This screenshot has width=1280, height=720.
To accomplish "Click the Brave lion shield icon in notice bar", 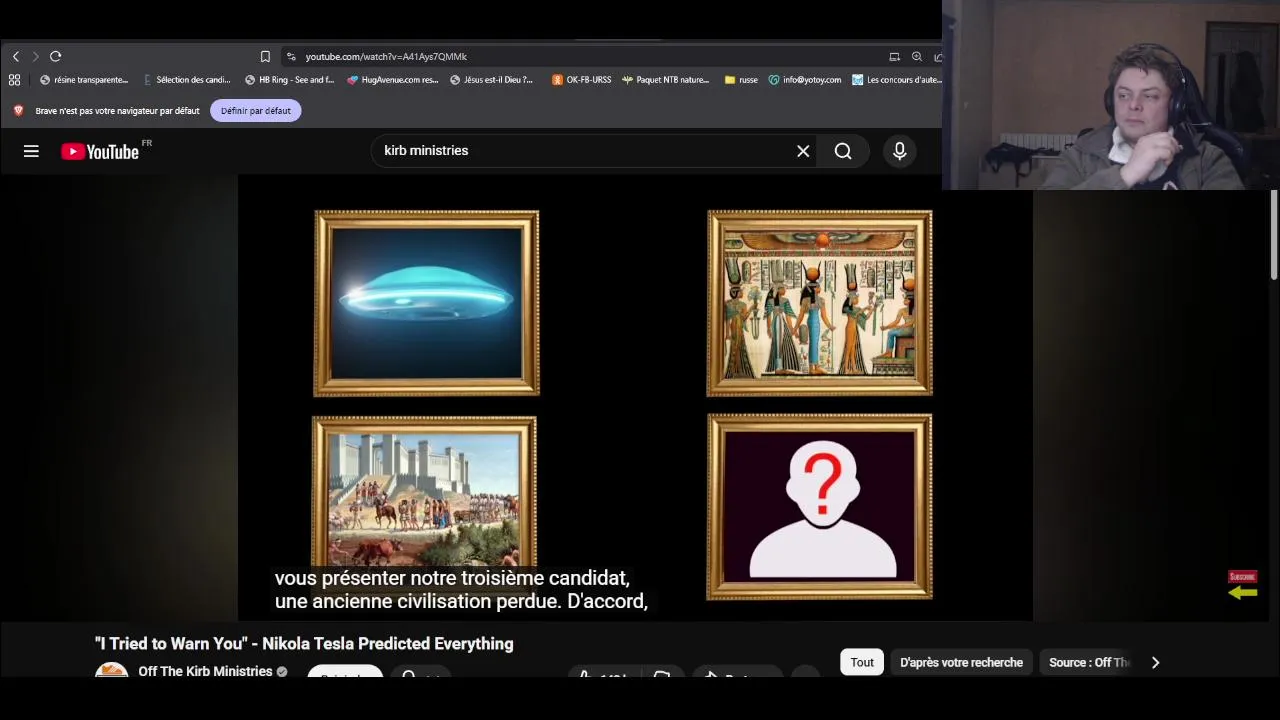I will pos(18,111).
